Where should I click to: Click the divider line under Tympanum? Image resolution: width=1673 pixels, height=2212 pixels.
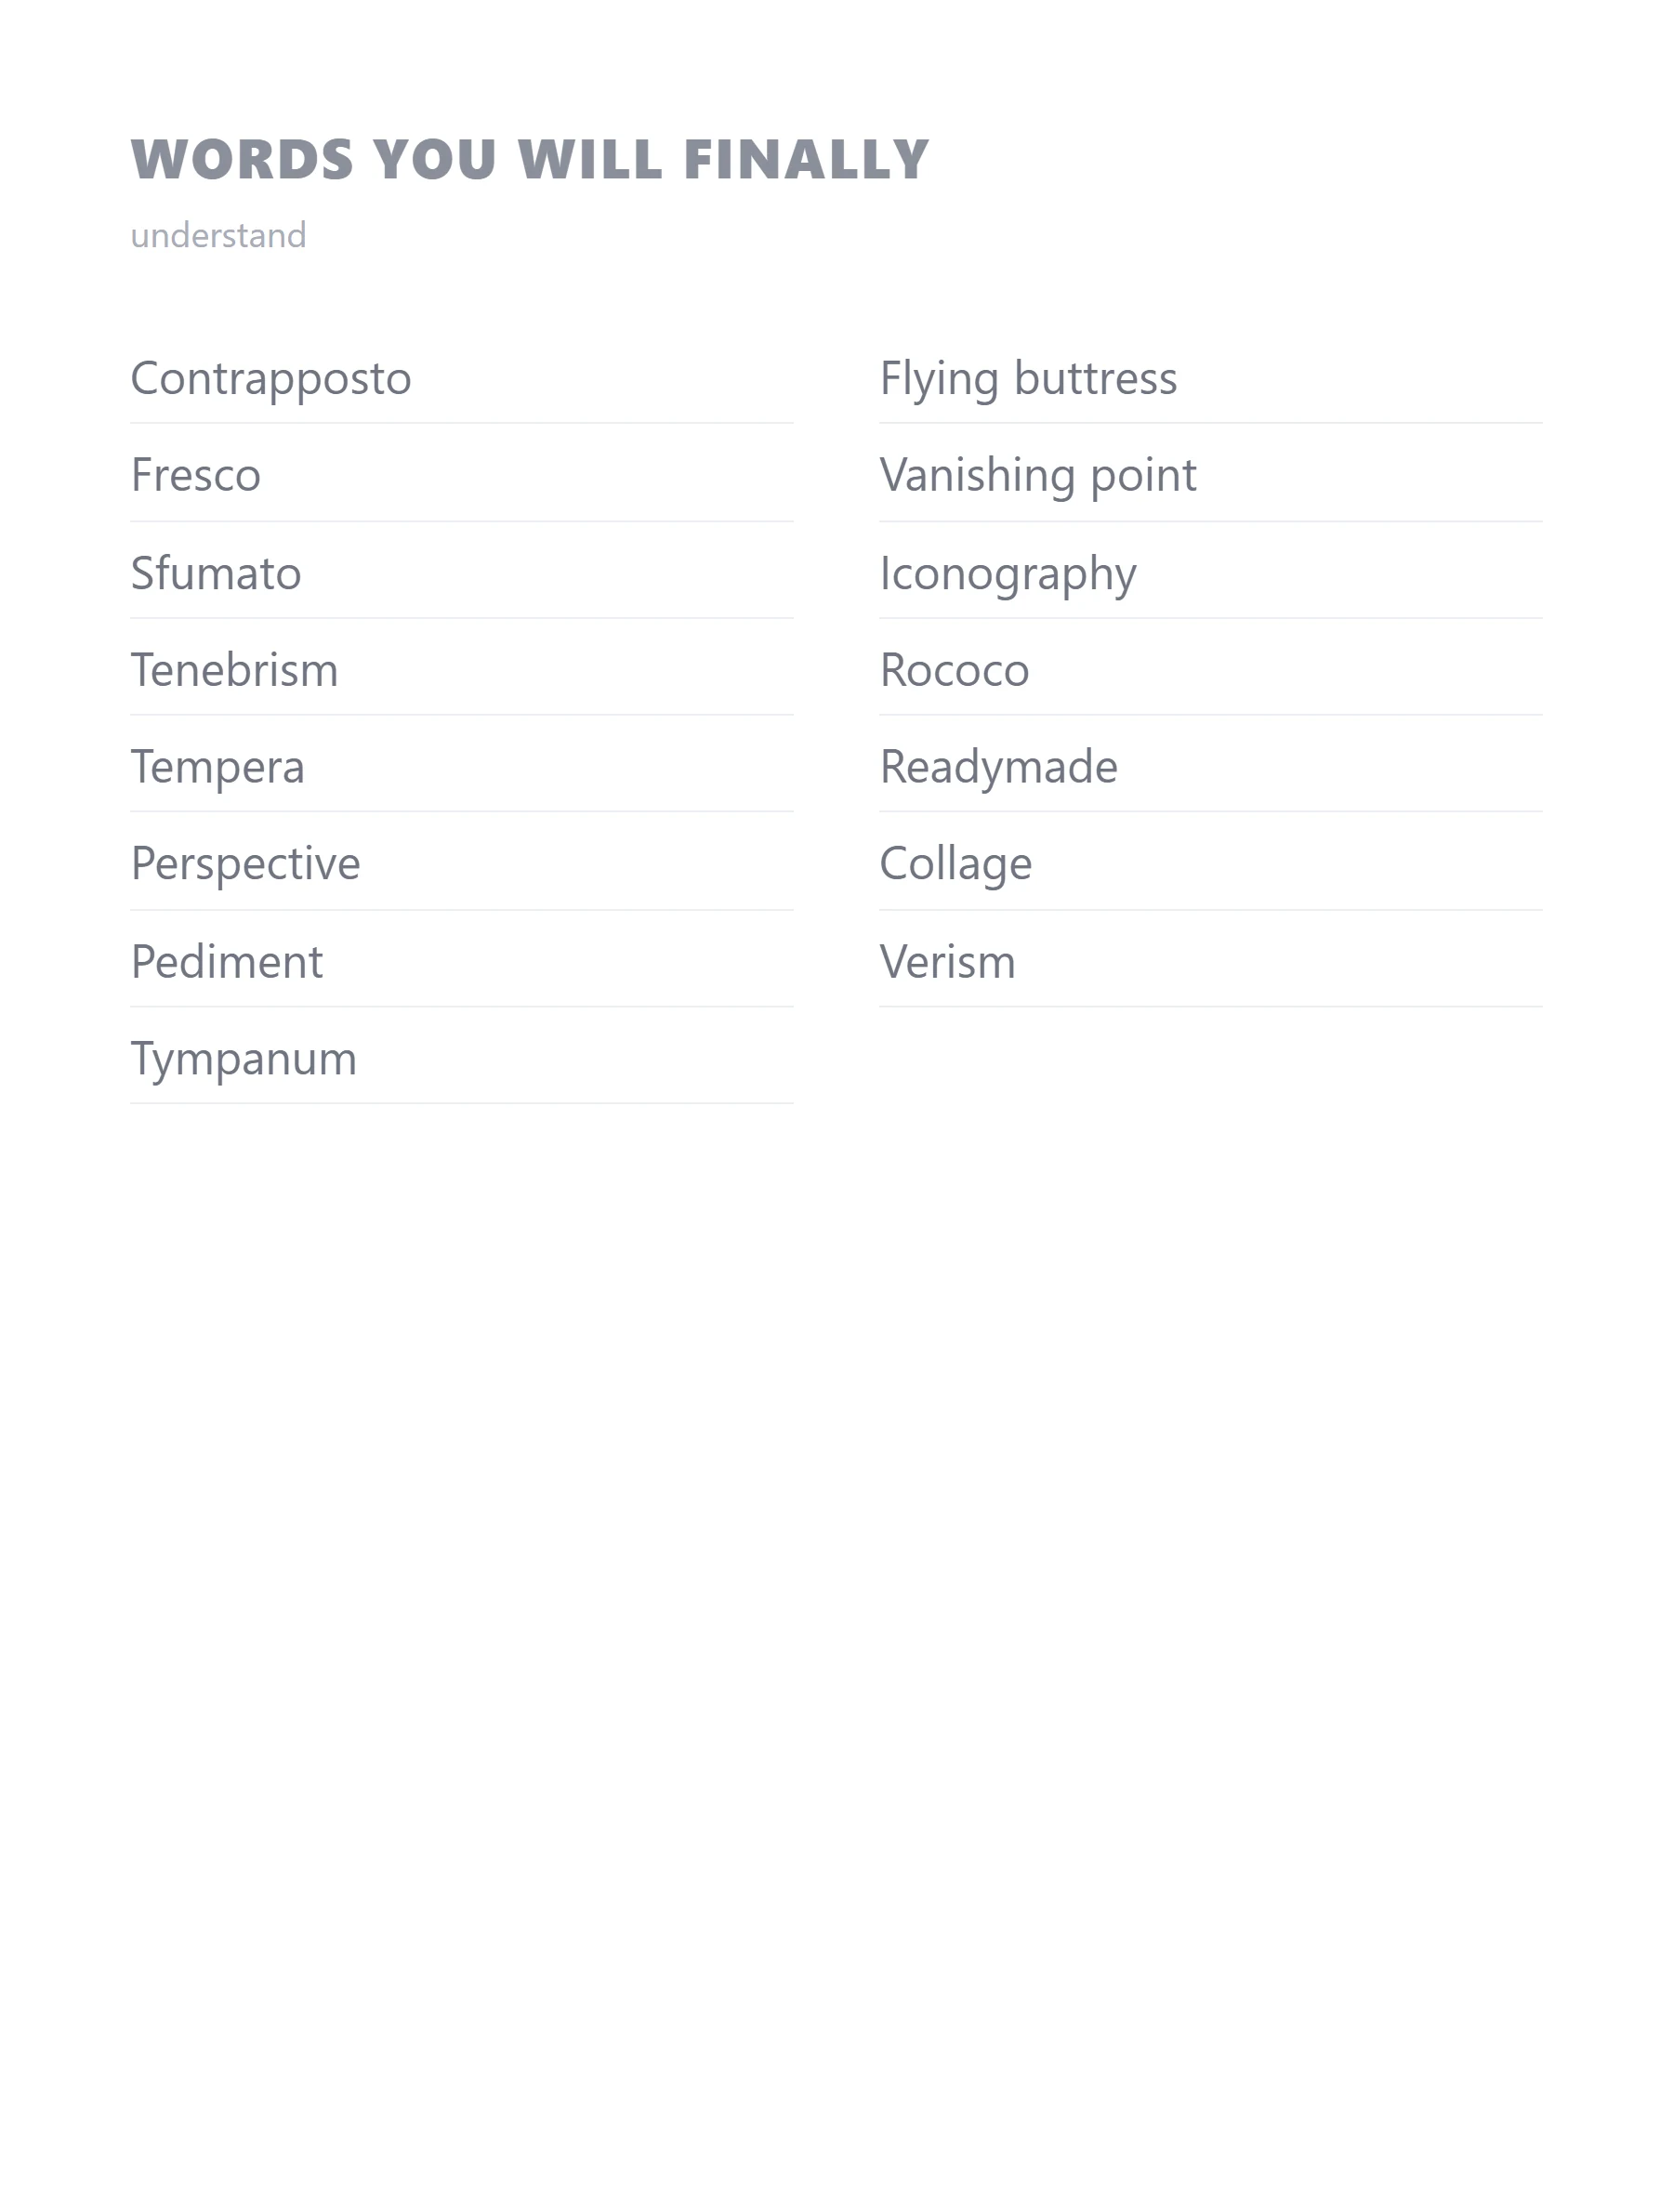(462, 1103)
